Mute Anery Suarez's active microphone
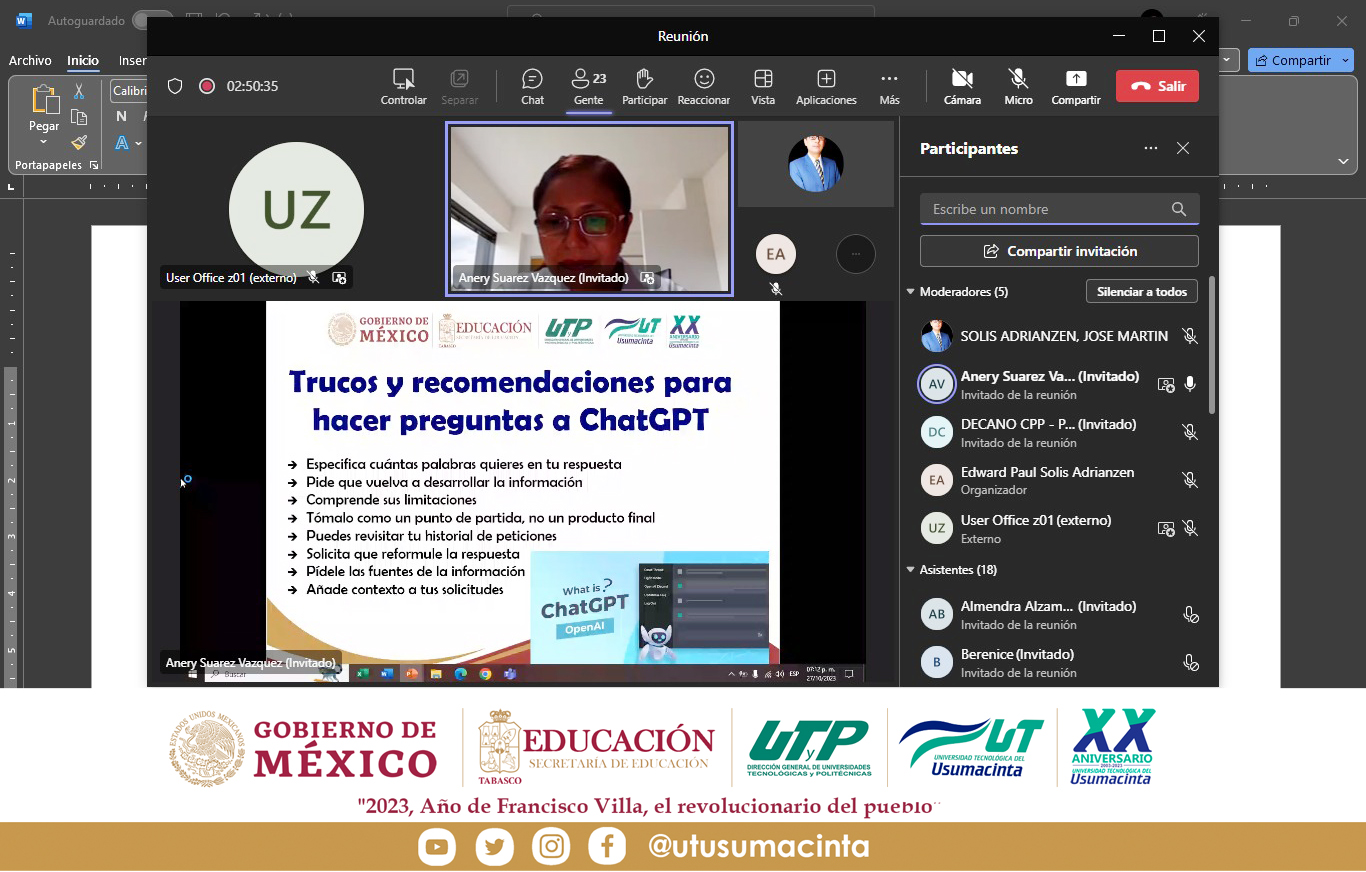The width and height of the screenshot is (1366, 872). click(1190, 384)
